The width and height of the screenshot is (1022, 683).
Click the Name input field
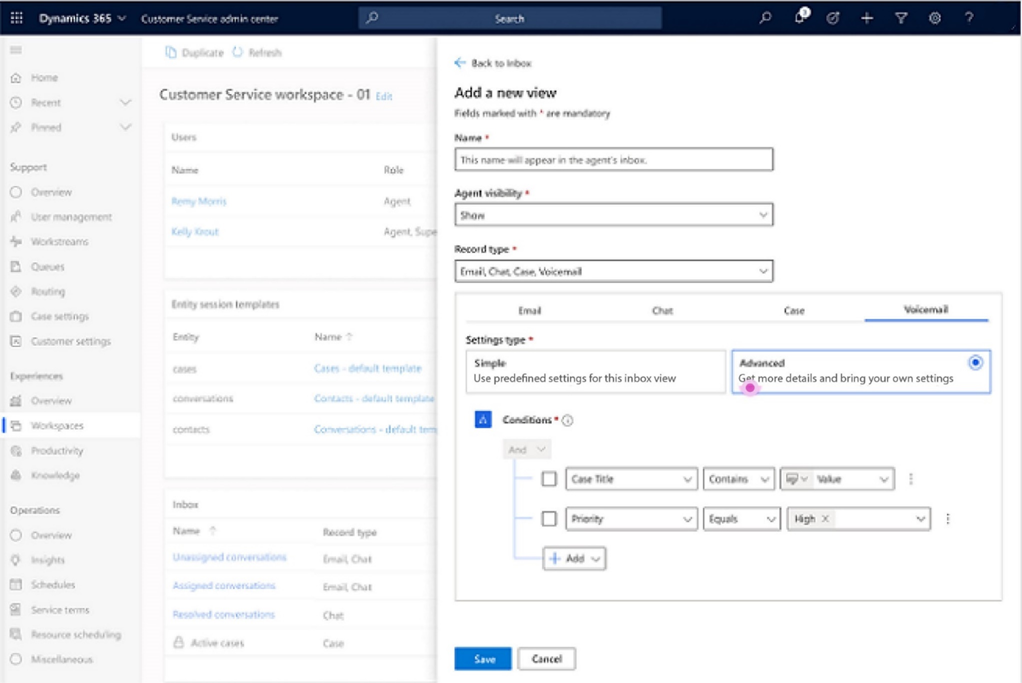click(x=613, y=159)
